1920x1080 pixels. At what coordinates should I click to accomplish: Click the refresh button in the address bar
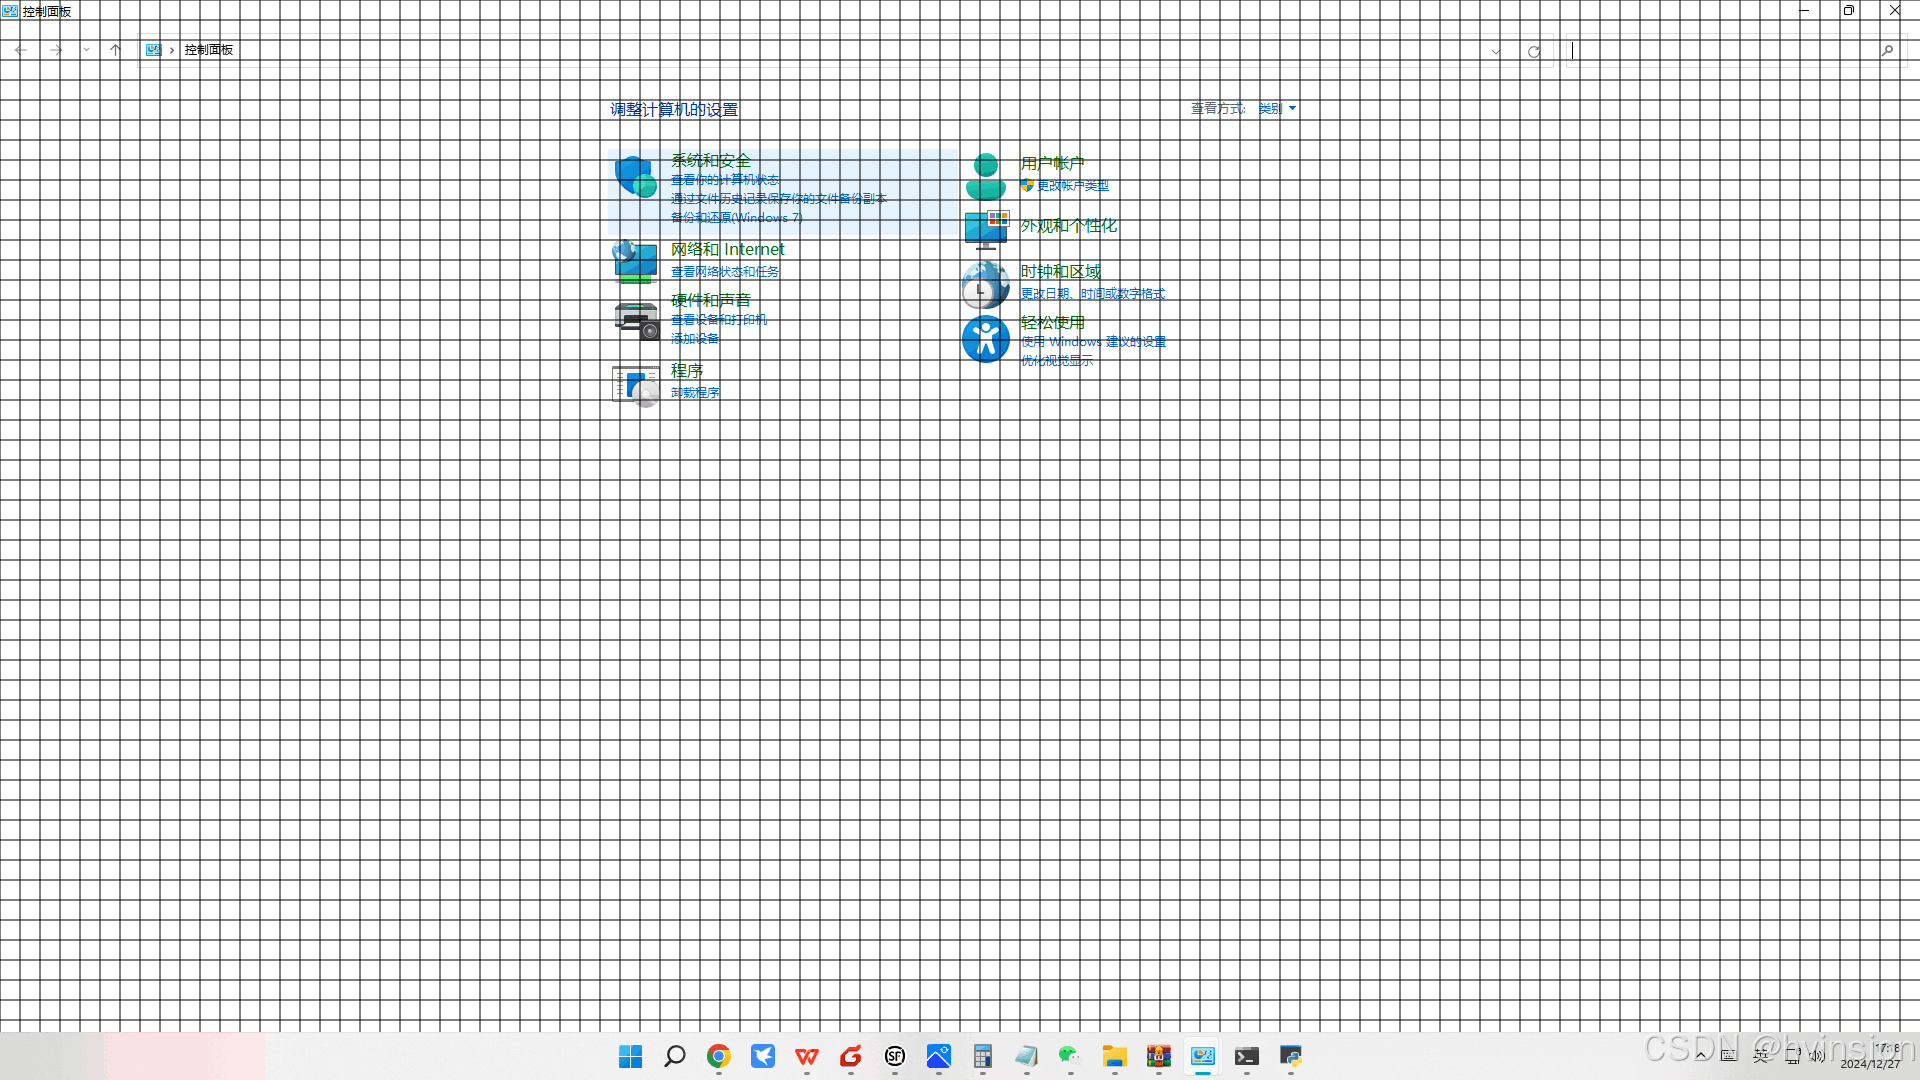point(1533,51)
